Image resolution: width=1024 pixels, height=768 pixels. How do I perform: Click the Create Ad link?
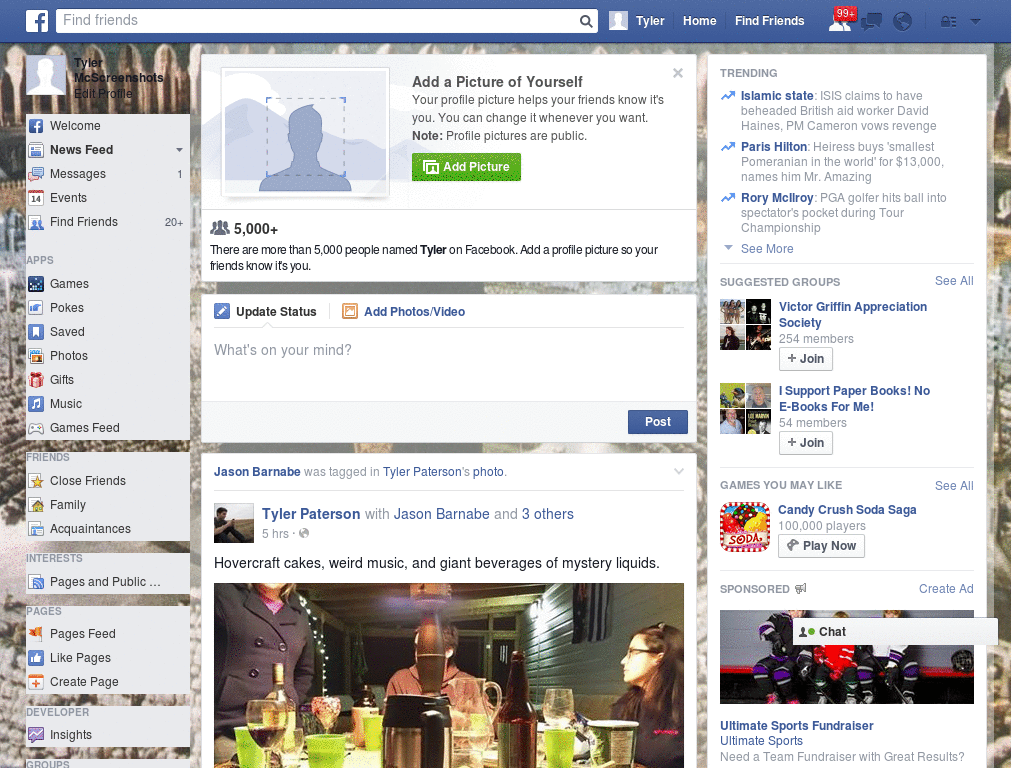point(946,589)
